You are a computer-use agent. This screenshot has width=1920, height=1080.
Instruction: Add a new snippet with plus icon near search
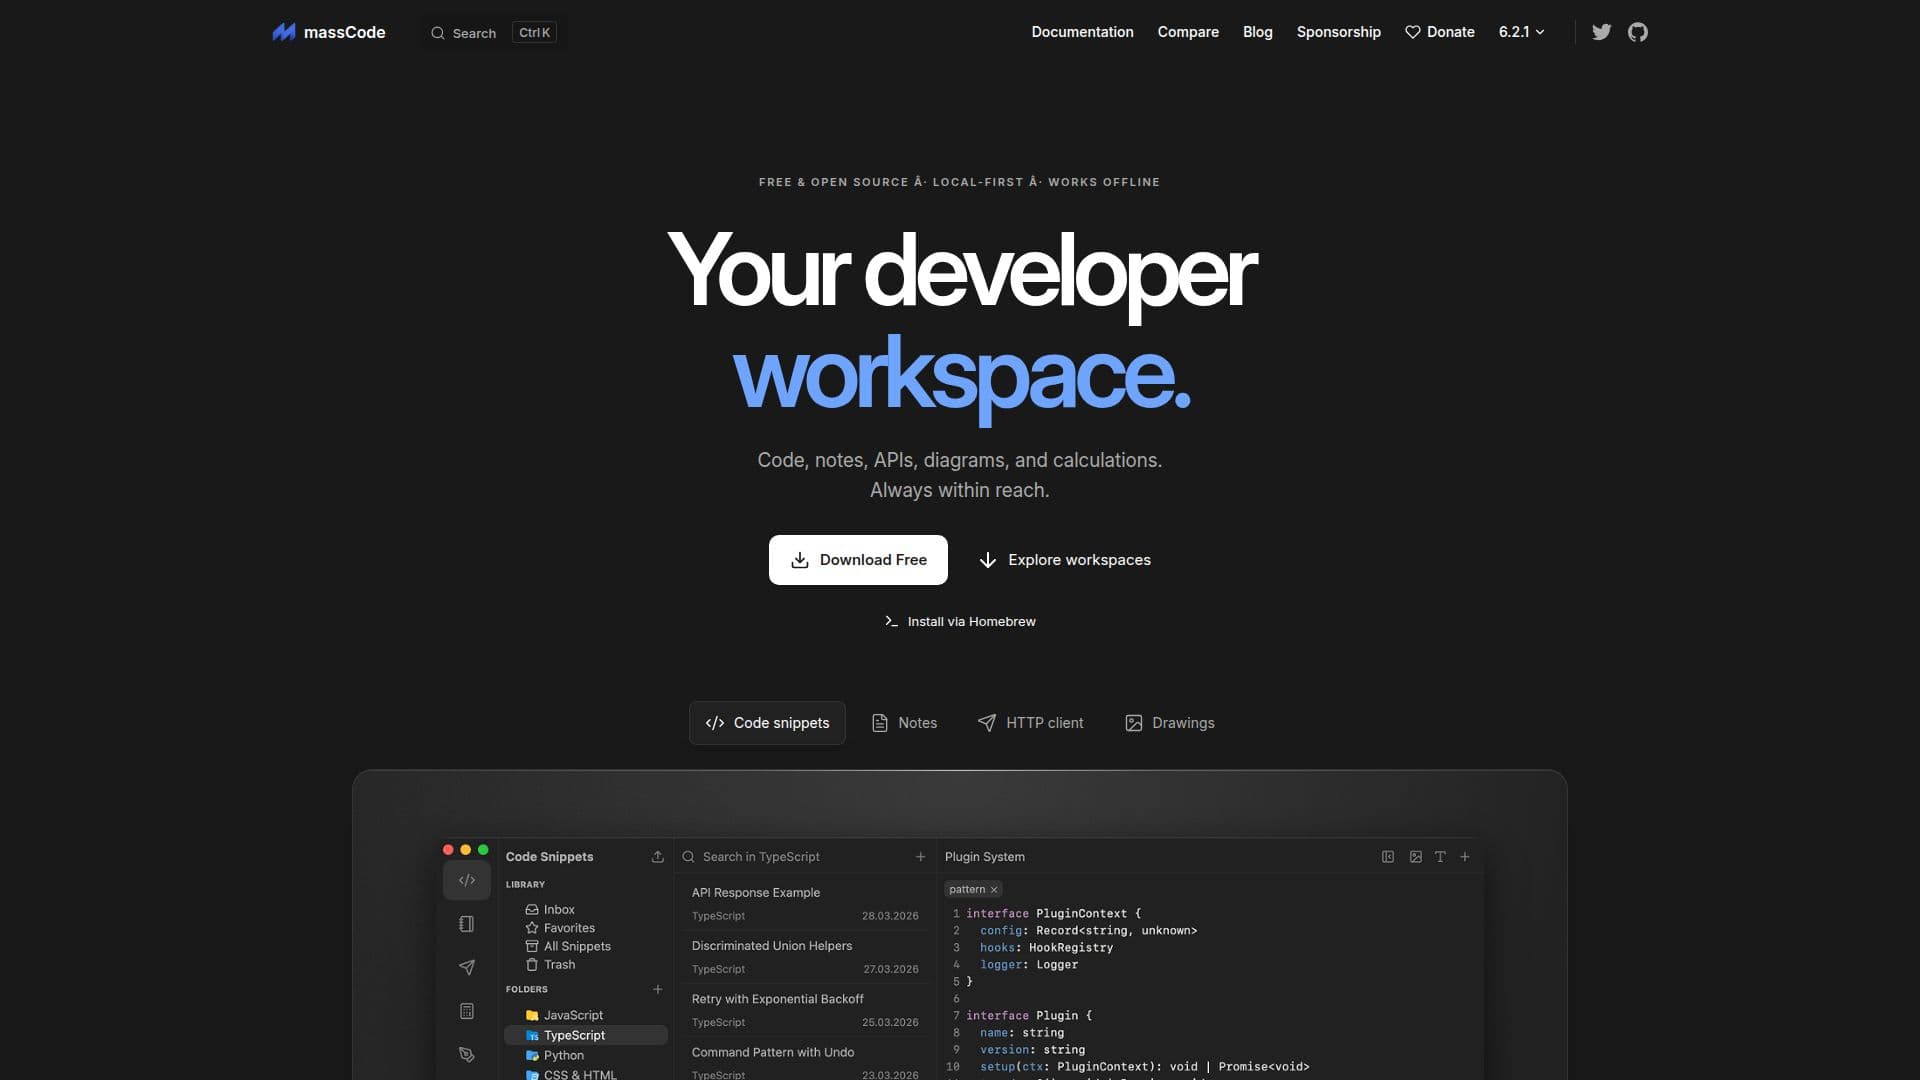[920, 857]
